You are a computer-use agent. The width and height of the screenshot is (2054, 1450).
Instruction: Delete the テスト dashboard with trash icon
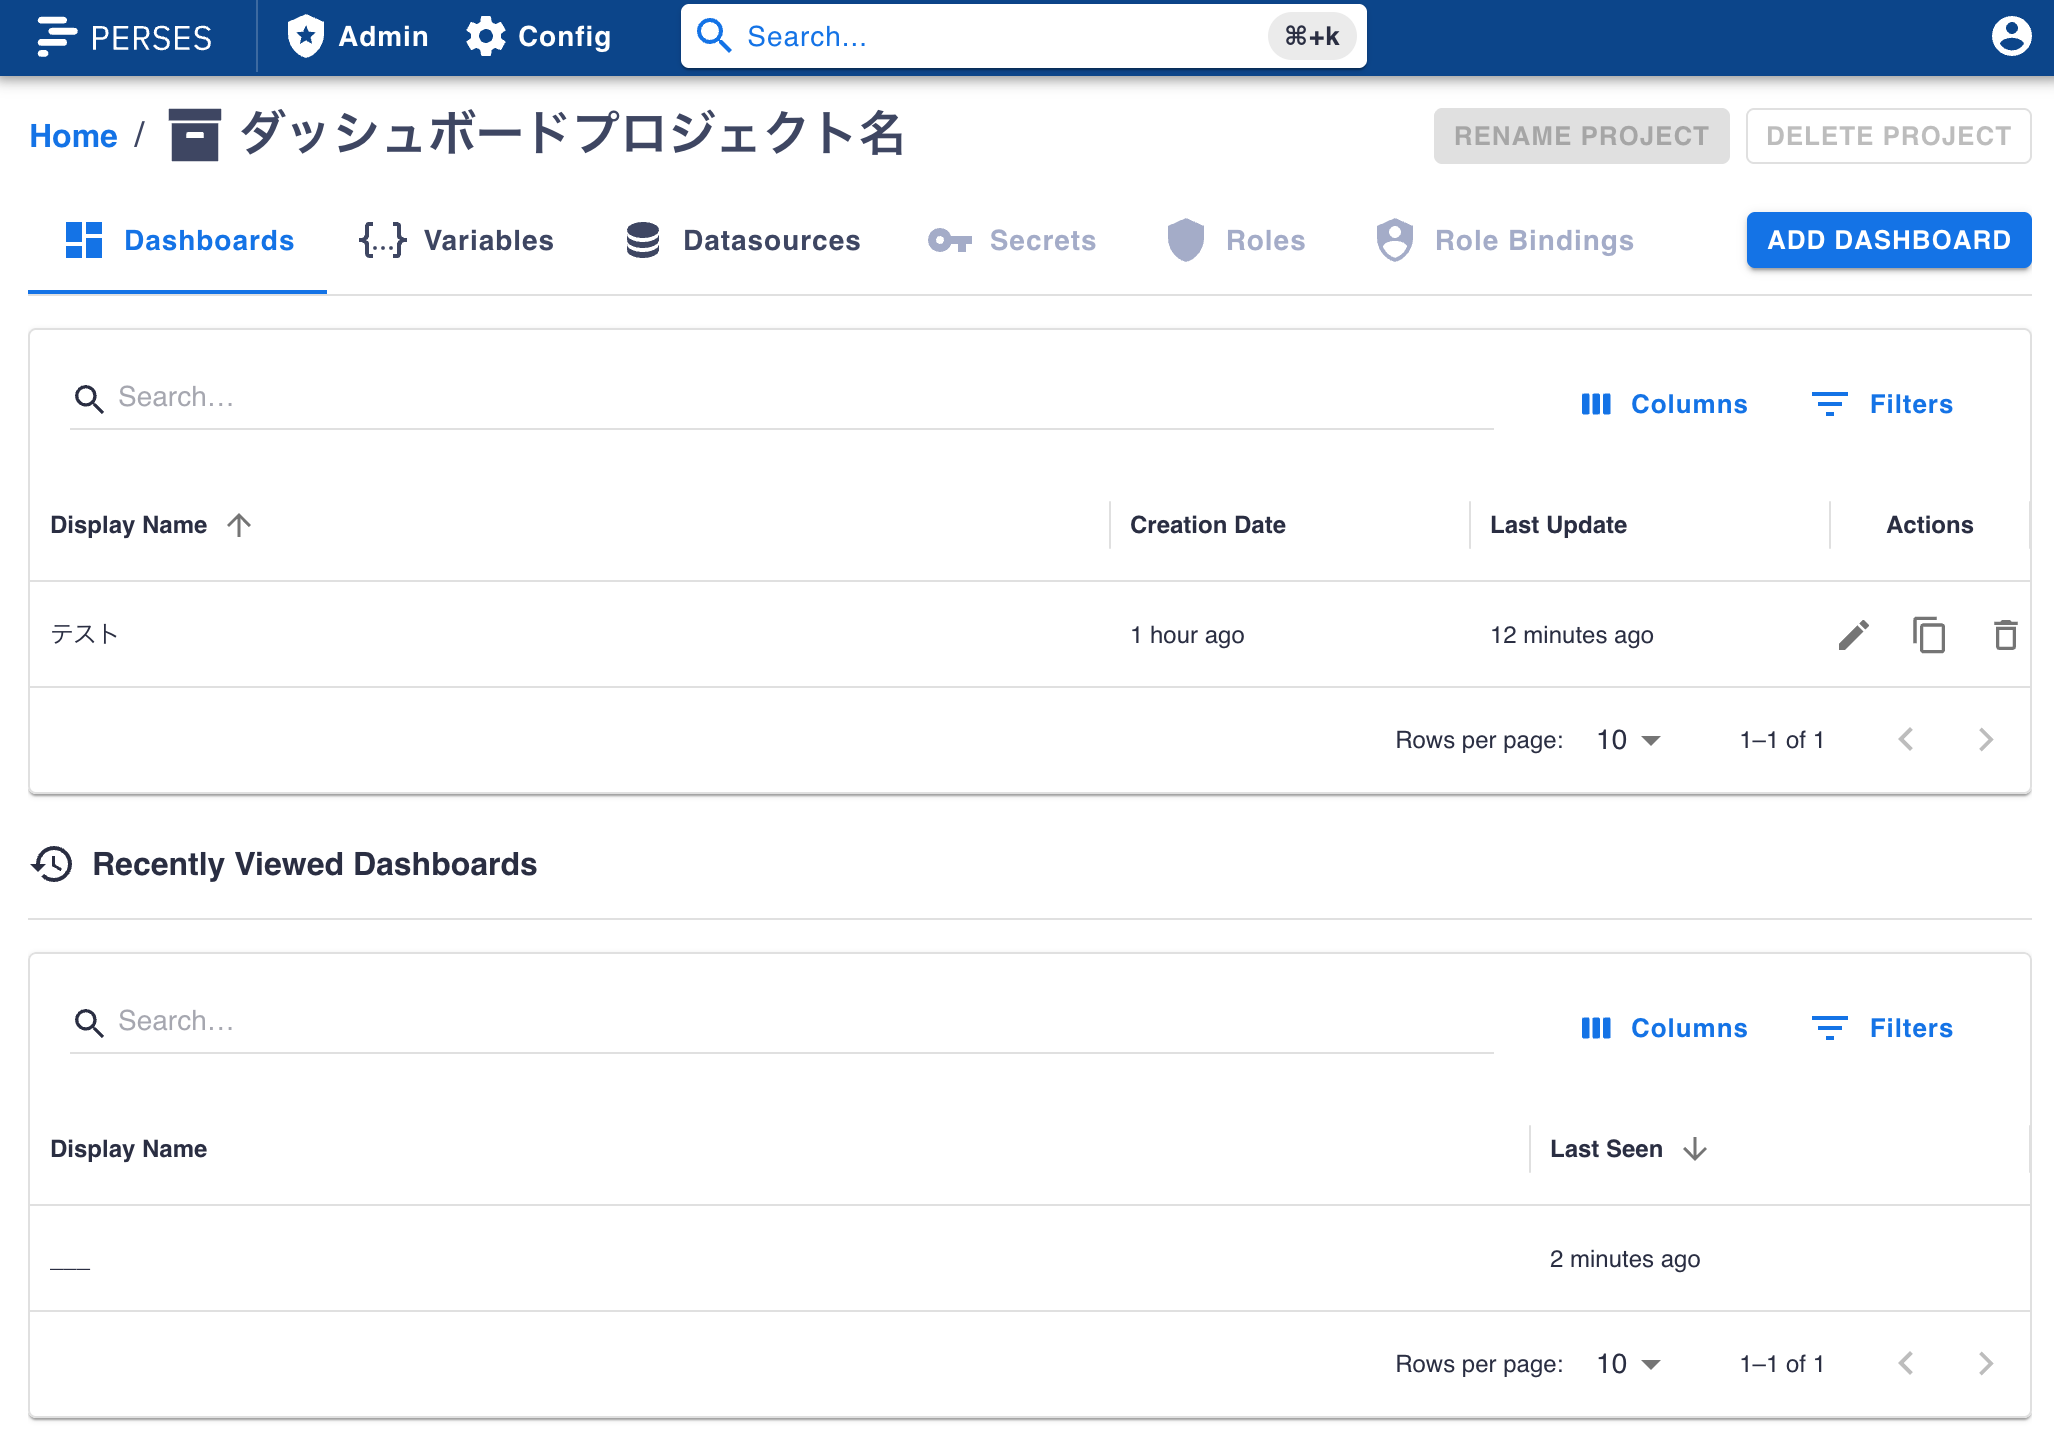tap(2005, 634)
